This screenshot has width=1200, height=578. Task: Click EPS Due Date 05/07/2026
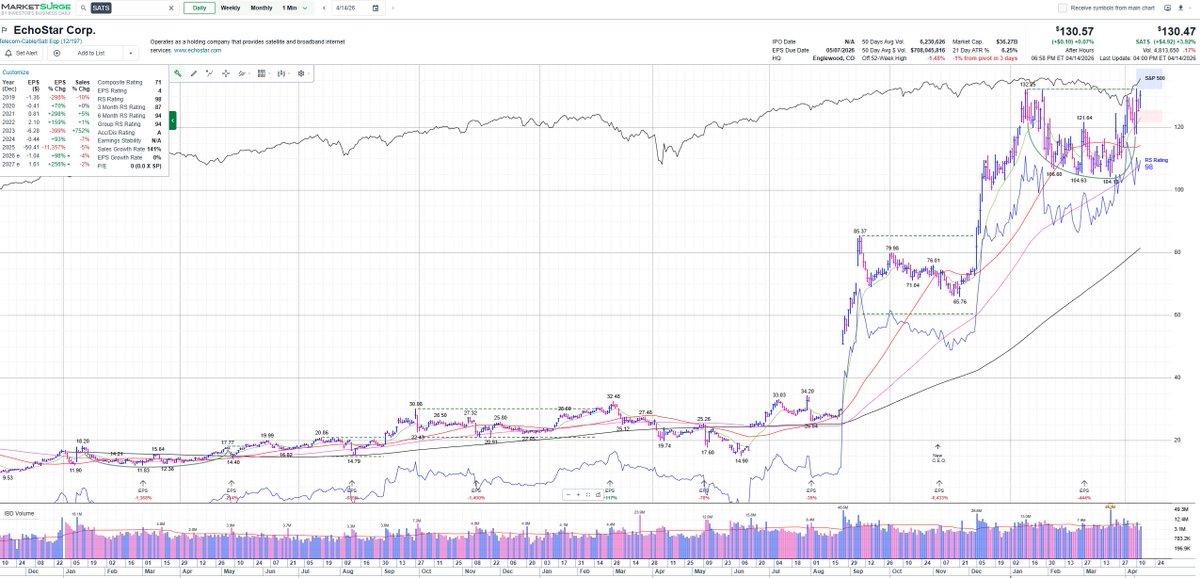click(840, 50)
